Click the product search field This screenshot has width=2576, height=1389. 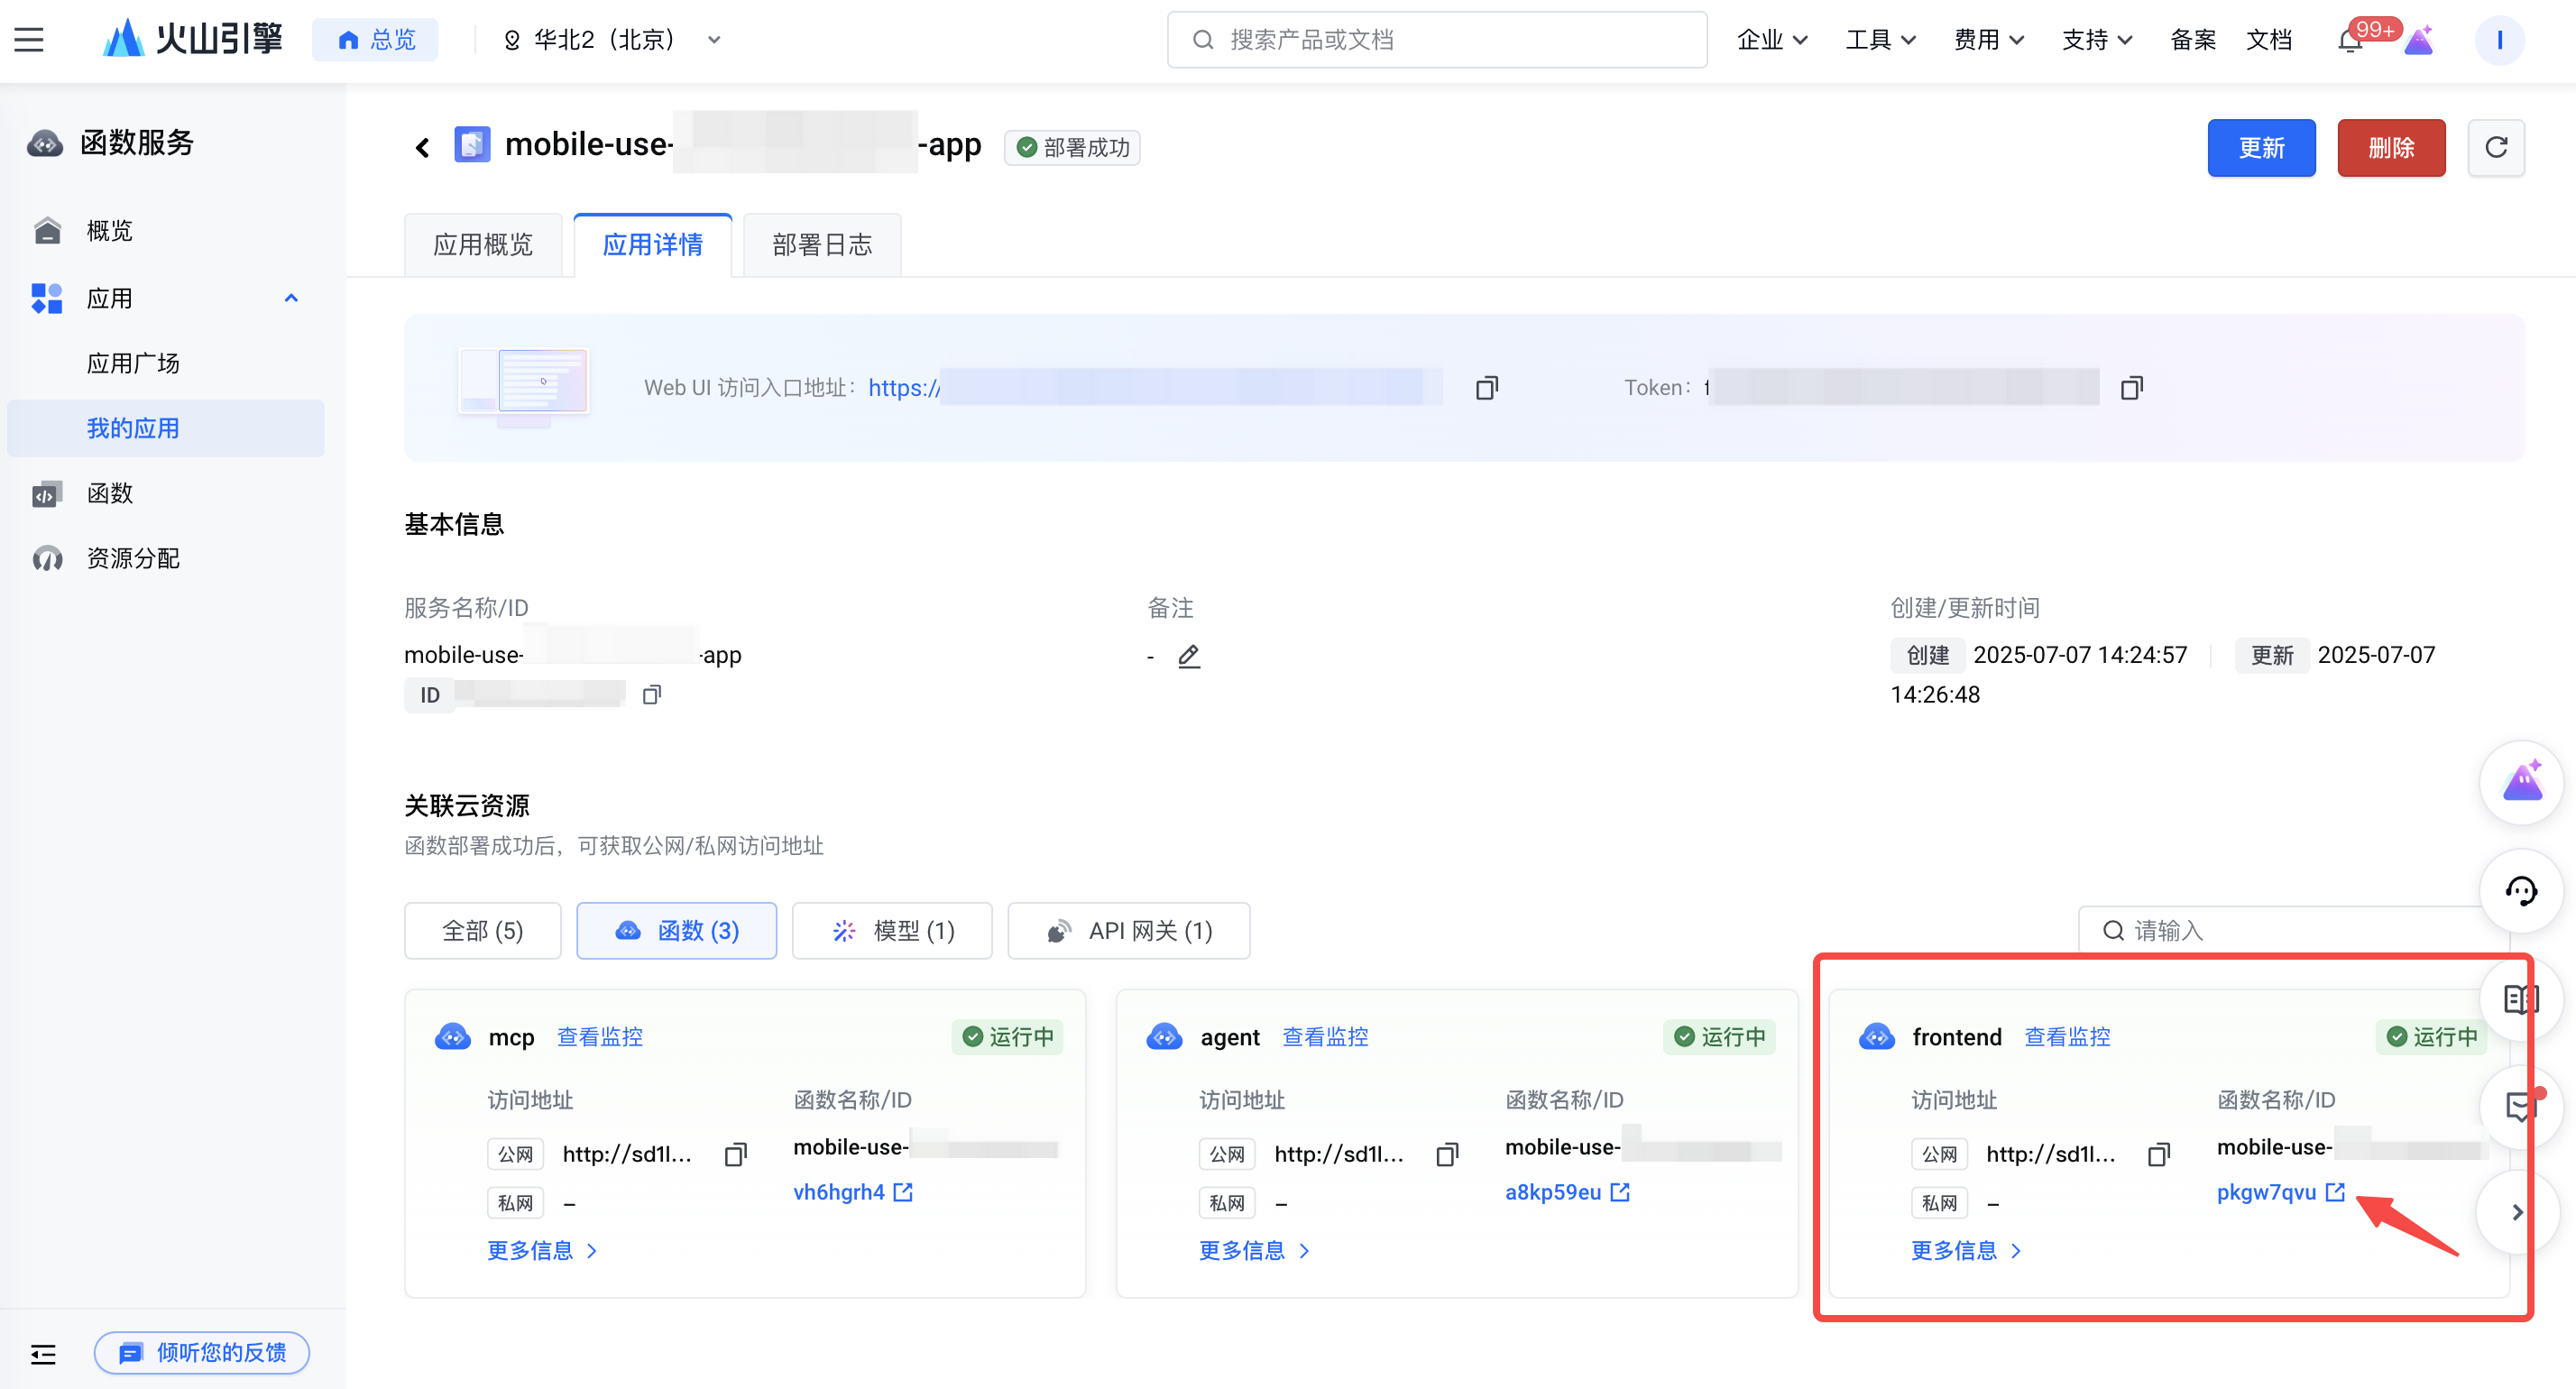[1437, 40]
